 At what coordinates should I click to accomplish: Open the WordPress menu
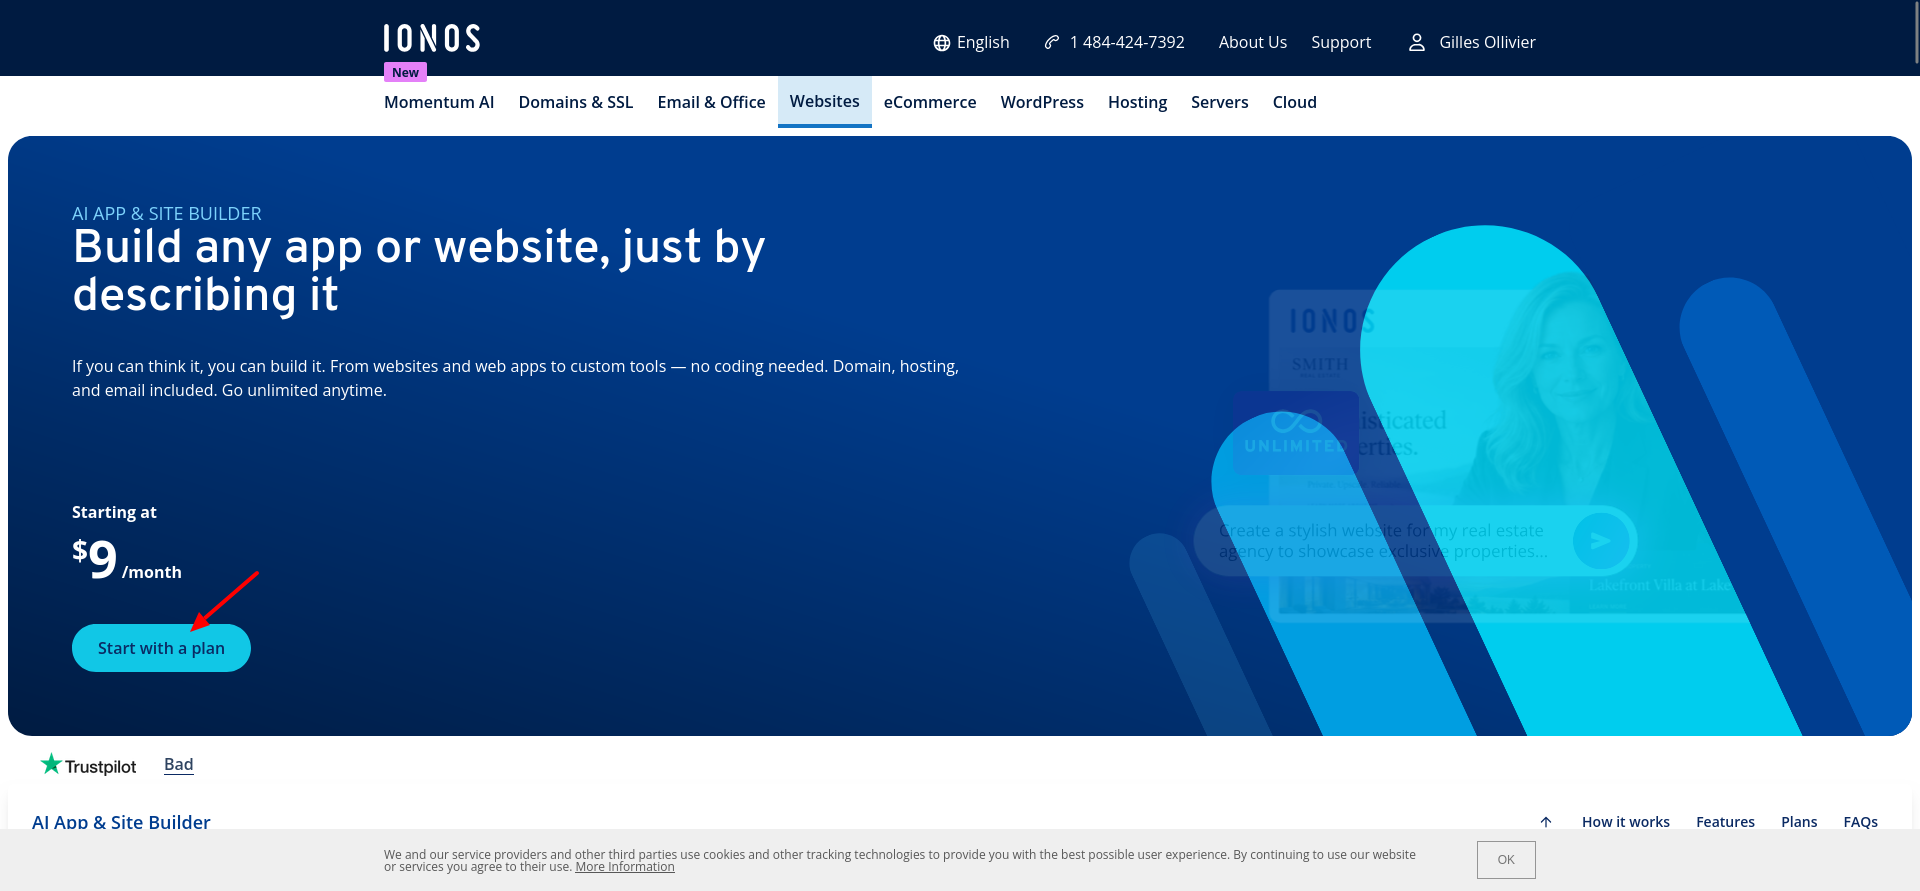point(1042,102)
